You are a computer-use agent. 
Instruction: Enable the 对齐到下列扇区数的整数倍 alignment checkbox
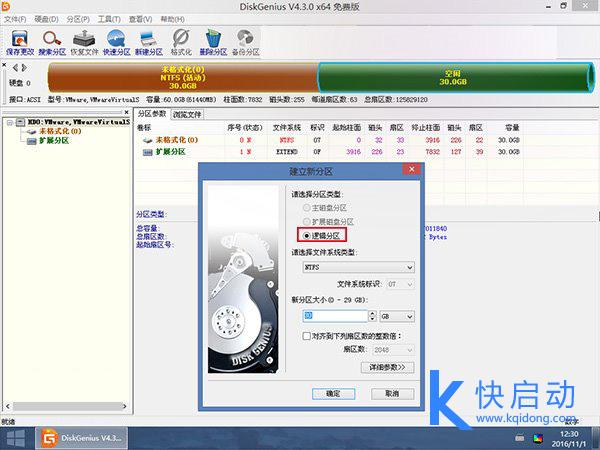coord(307,336)
